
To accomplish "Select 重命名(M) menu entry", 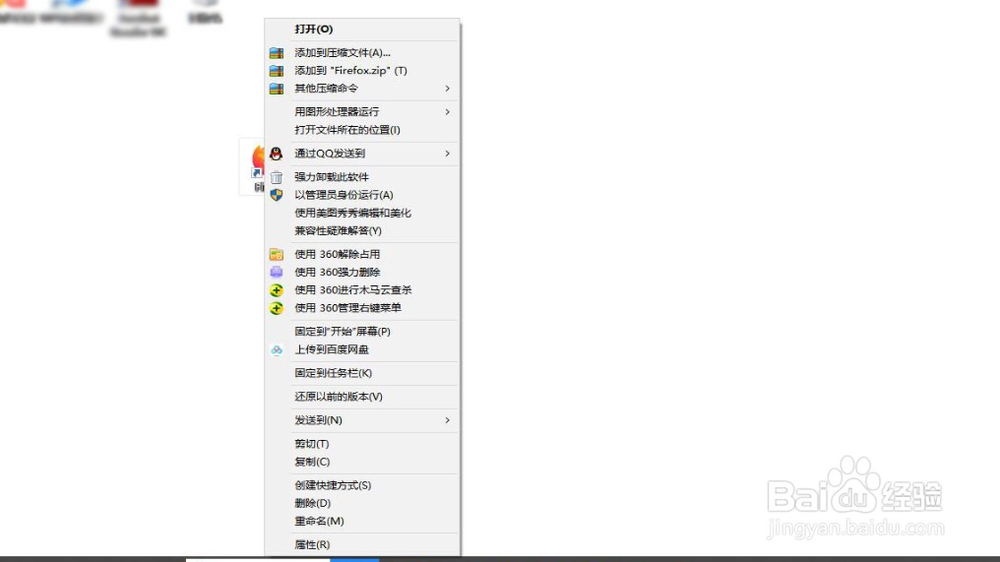I will tap(362, 521).
